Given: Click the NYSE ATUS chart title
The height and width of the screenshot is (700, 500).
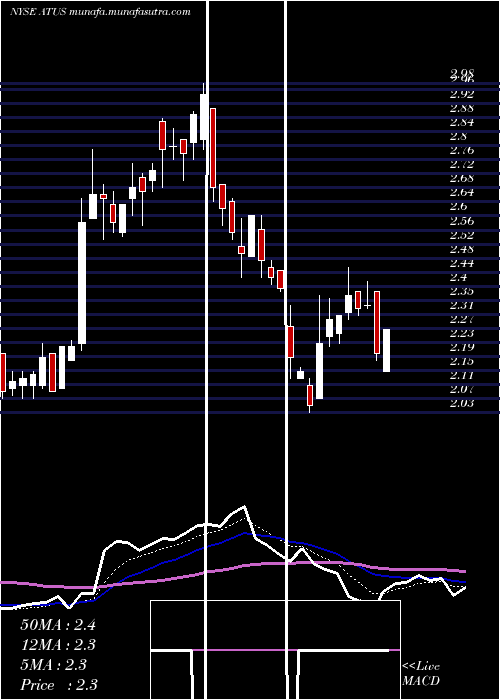Looking at the screenshot, I should (x=101, y=12).
